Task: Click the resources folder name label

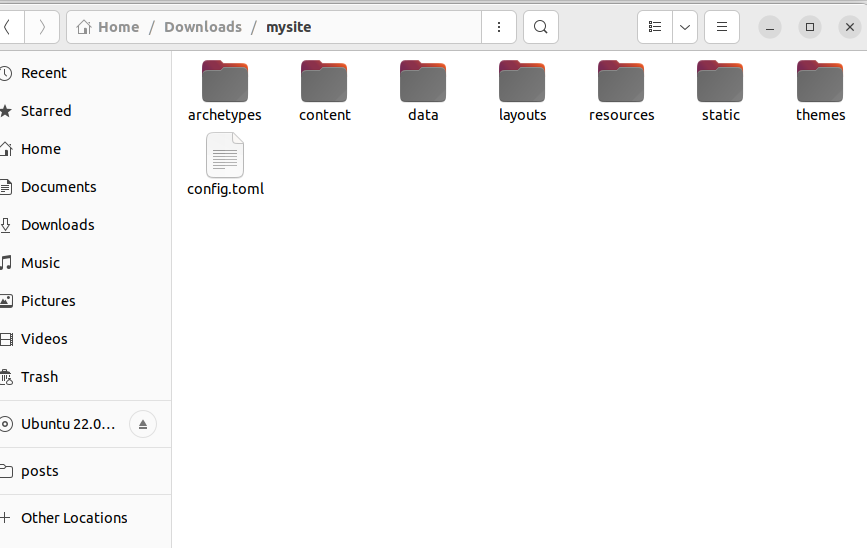Action: coord(621,115)
